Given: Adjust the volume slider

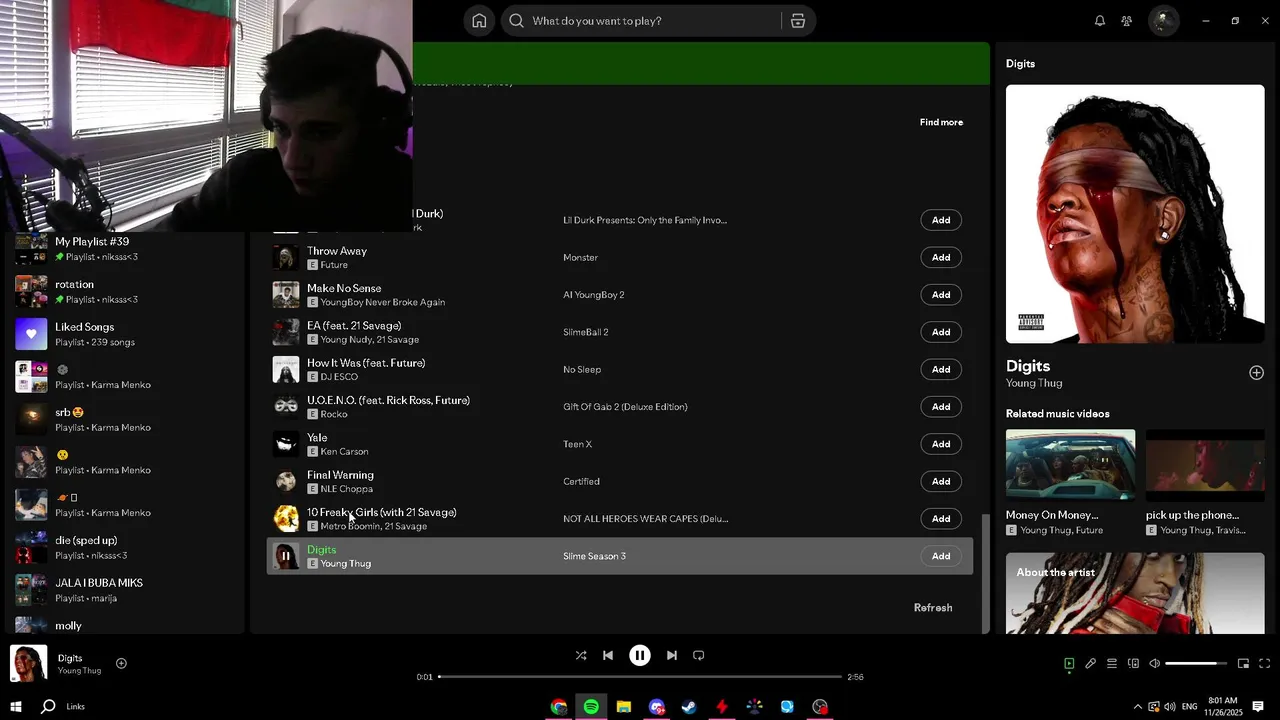Looking at the screenshot, I should (x=1196, y=664).
